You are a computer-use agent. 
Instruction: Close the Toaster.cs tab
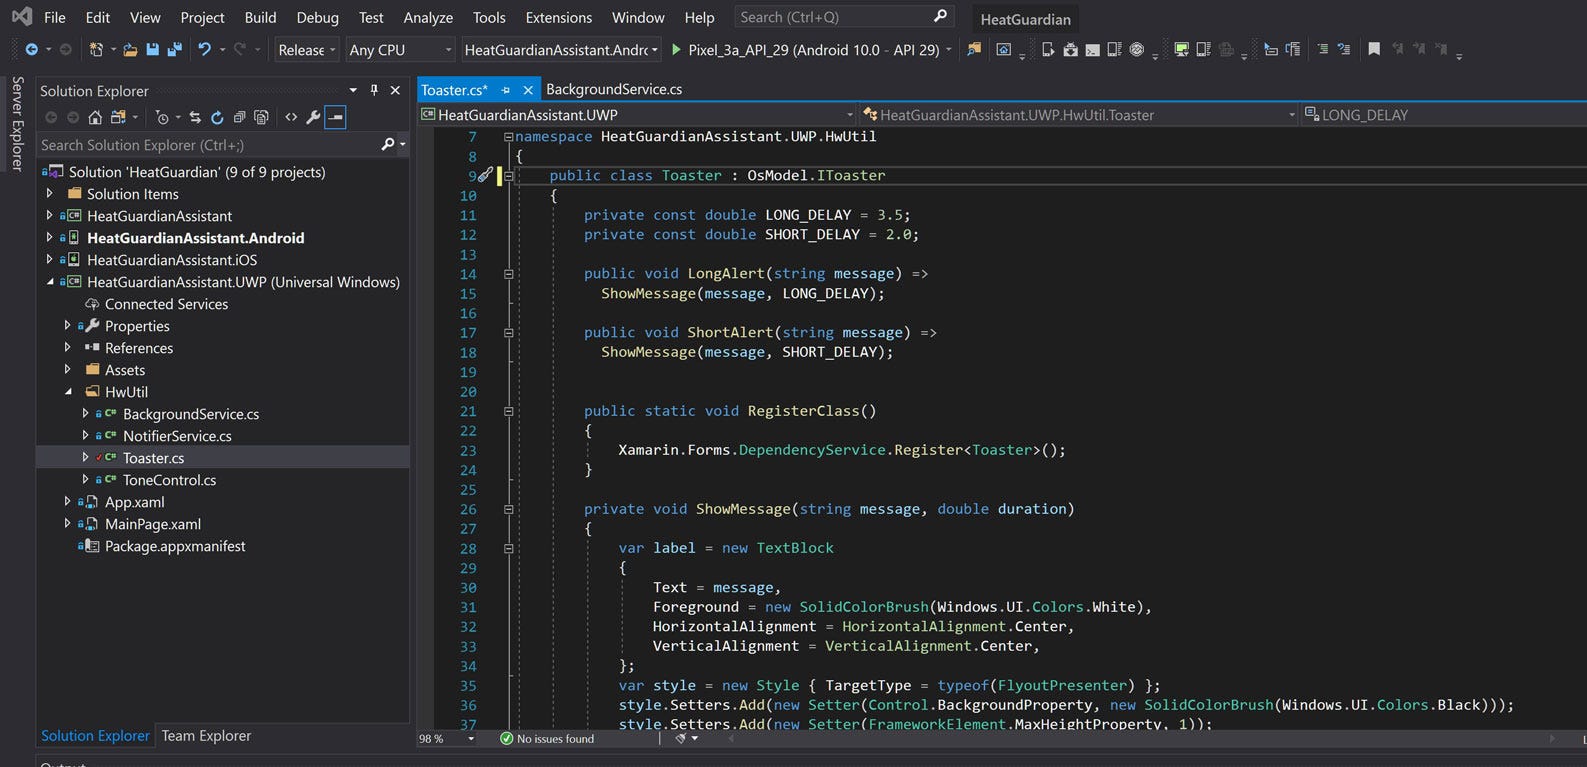click(528, 90)
